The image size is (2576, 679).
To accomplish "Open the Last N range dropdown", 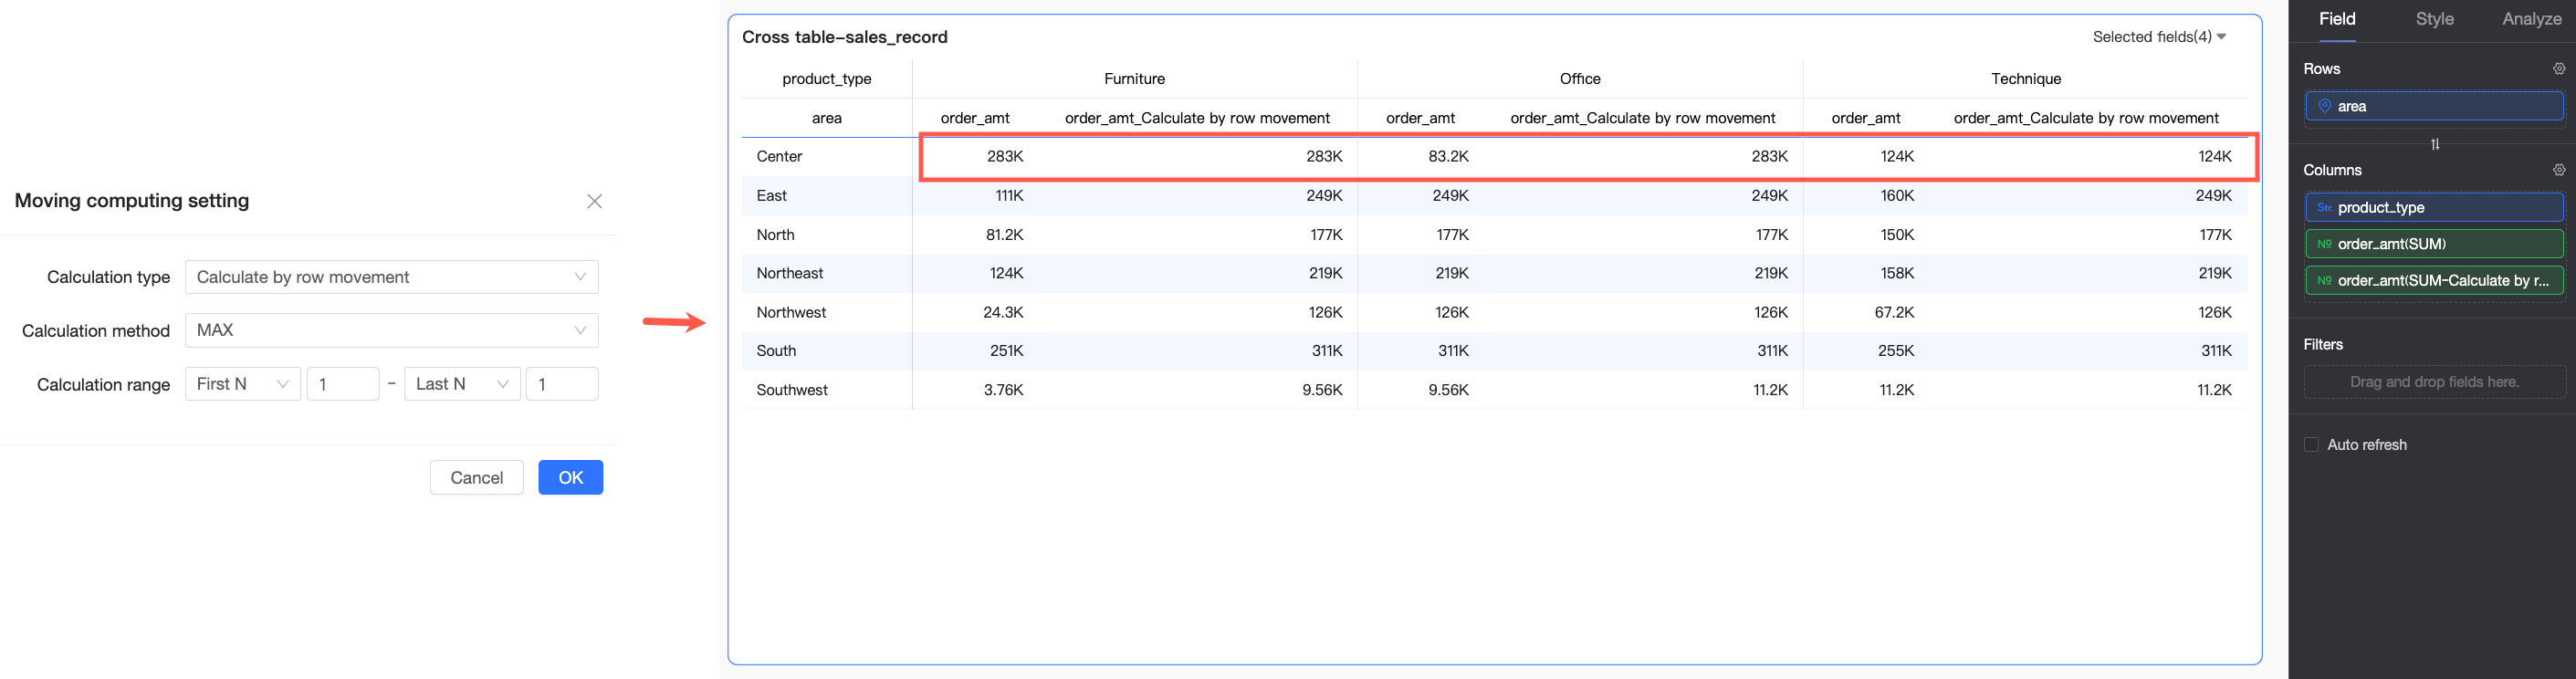I will point(462,384).
